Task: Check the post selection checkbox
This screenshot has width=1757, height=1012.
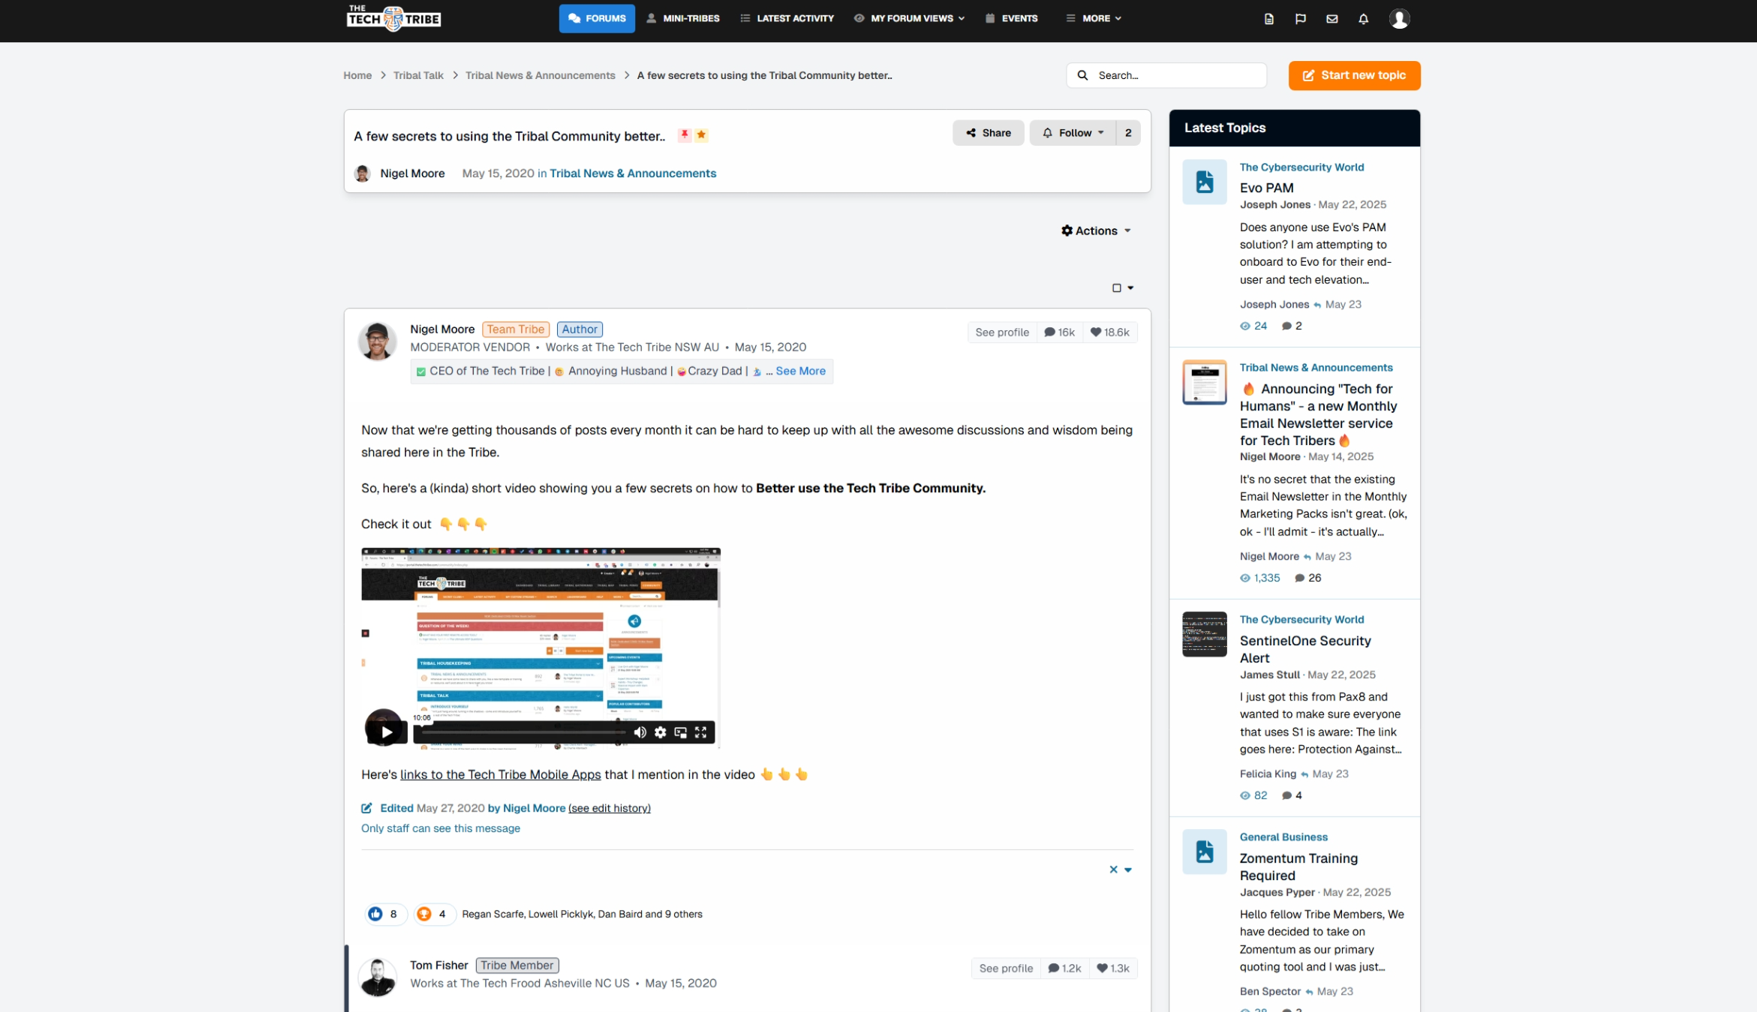Action: tap(1116, 287)
